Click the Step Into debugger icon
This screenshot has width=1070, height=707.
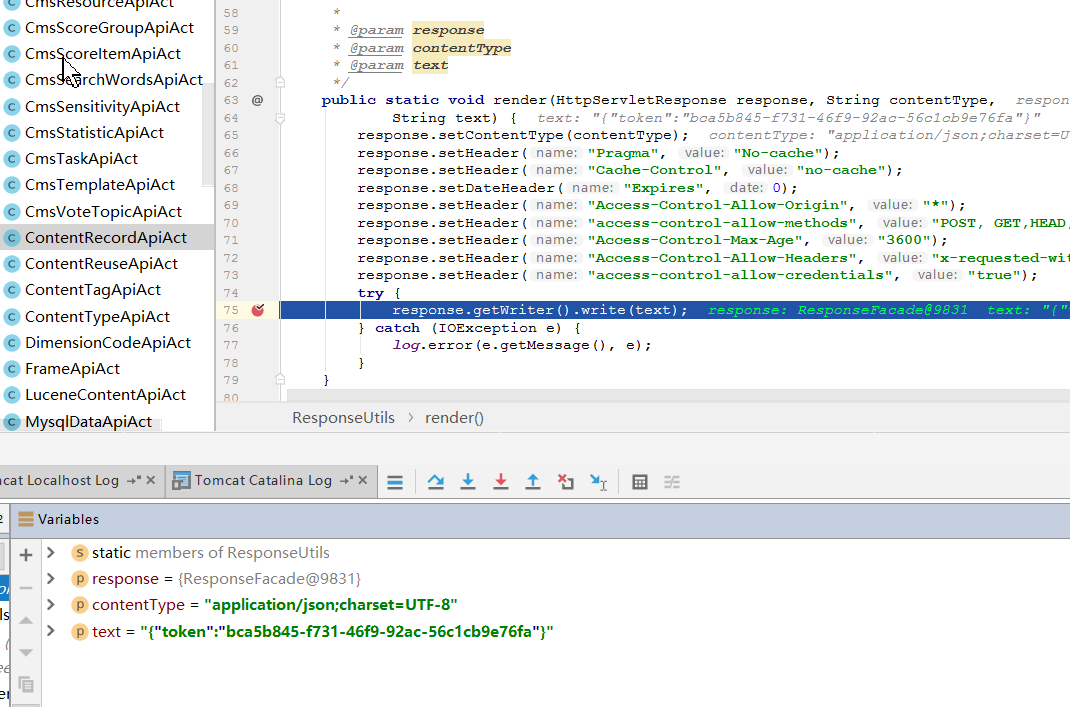click(x=468, y=482)
